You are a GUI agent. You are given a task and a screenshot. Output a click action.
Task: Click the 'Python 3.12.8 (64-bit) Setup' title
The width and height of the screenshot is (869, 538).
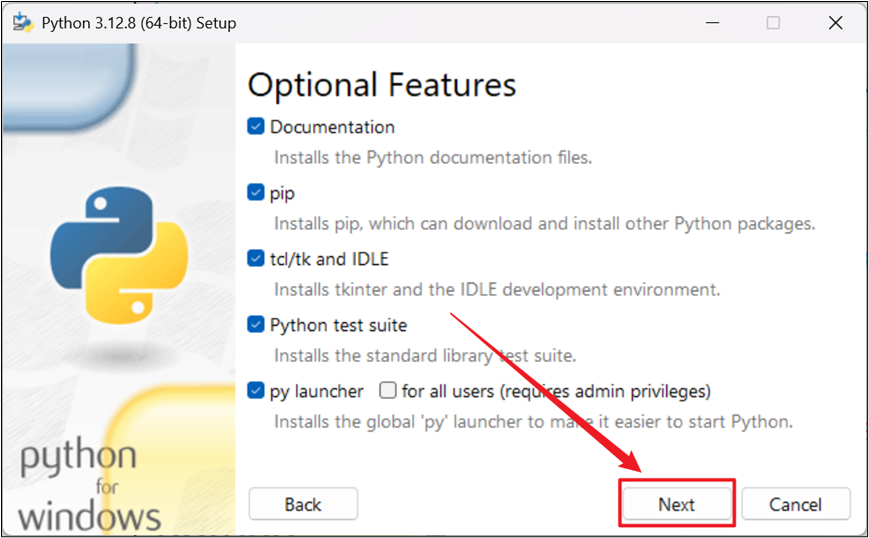click(x=139, y=23)
